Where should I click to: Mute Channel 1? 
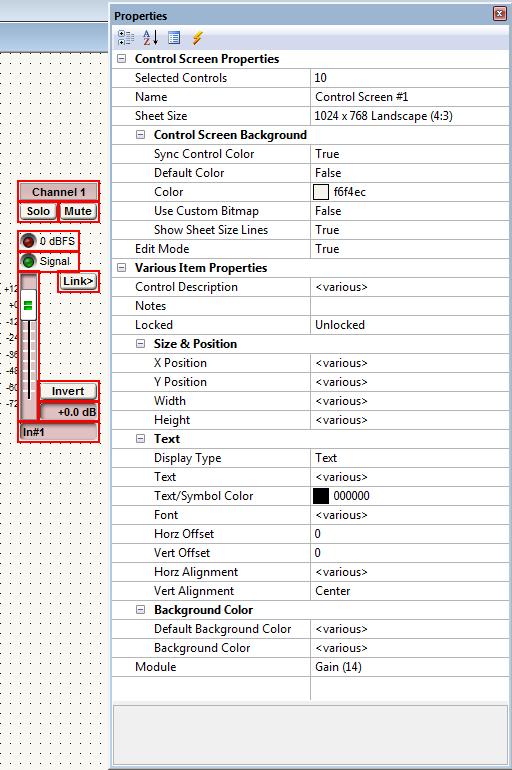78,212
